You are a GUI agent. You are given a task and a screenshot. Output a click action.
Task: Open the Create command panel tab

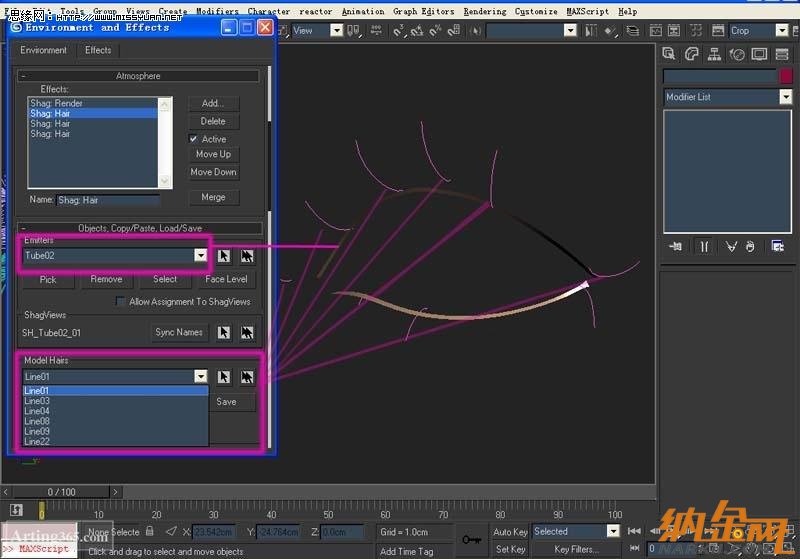coord(668,54)
